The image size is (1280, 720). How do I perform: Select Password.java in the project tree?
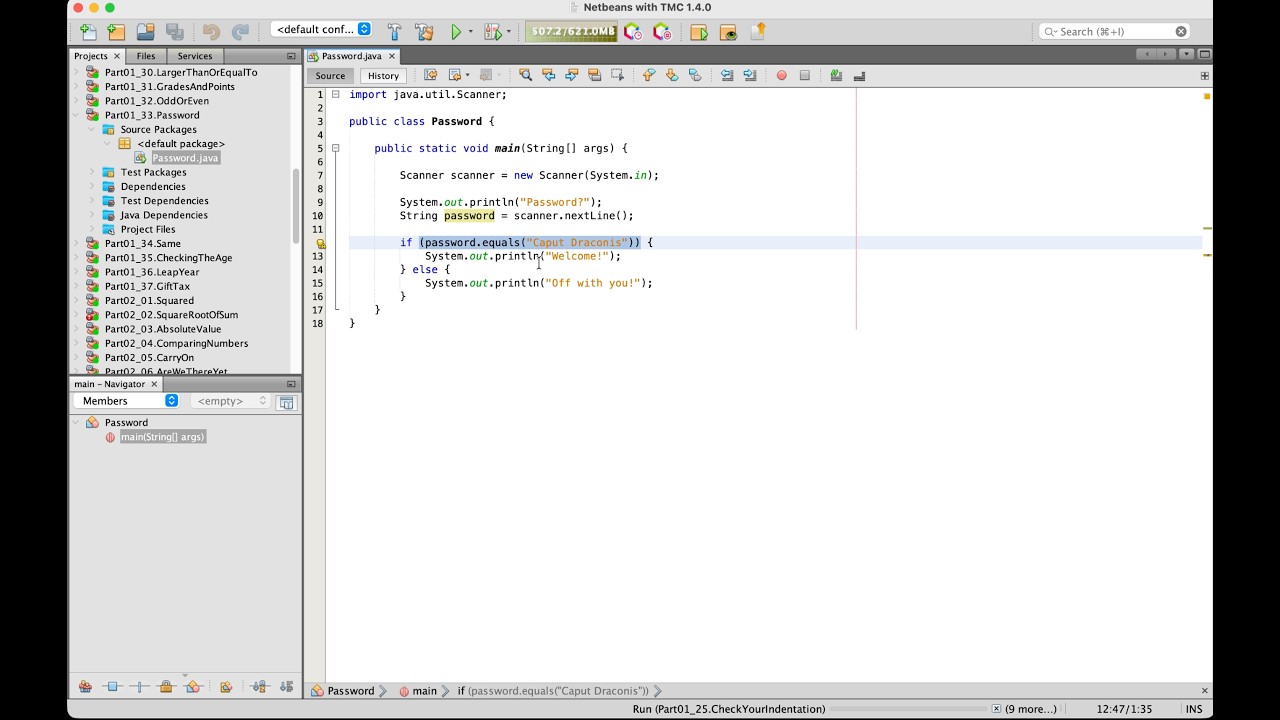coord(185,158)
